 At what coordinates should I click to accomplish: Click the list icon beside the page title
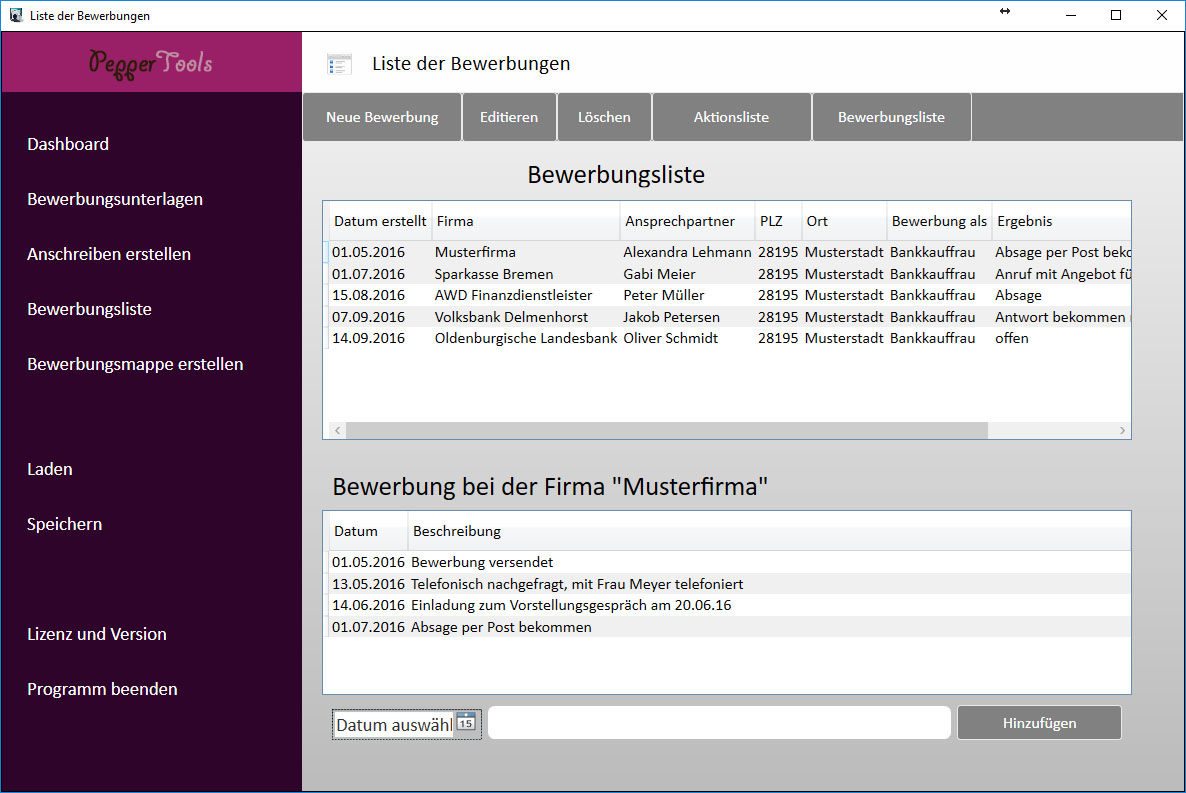click(339, 64)
